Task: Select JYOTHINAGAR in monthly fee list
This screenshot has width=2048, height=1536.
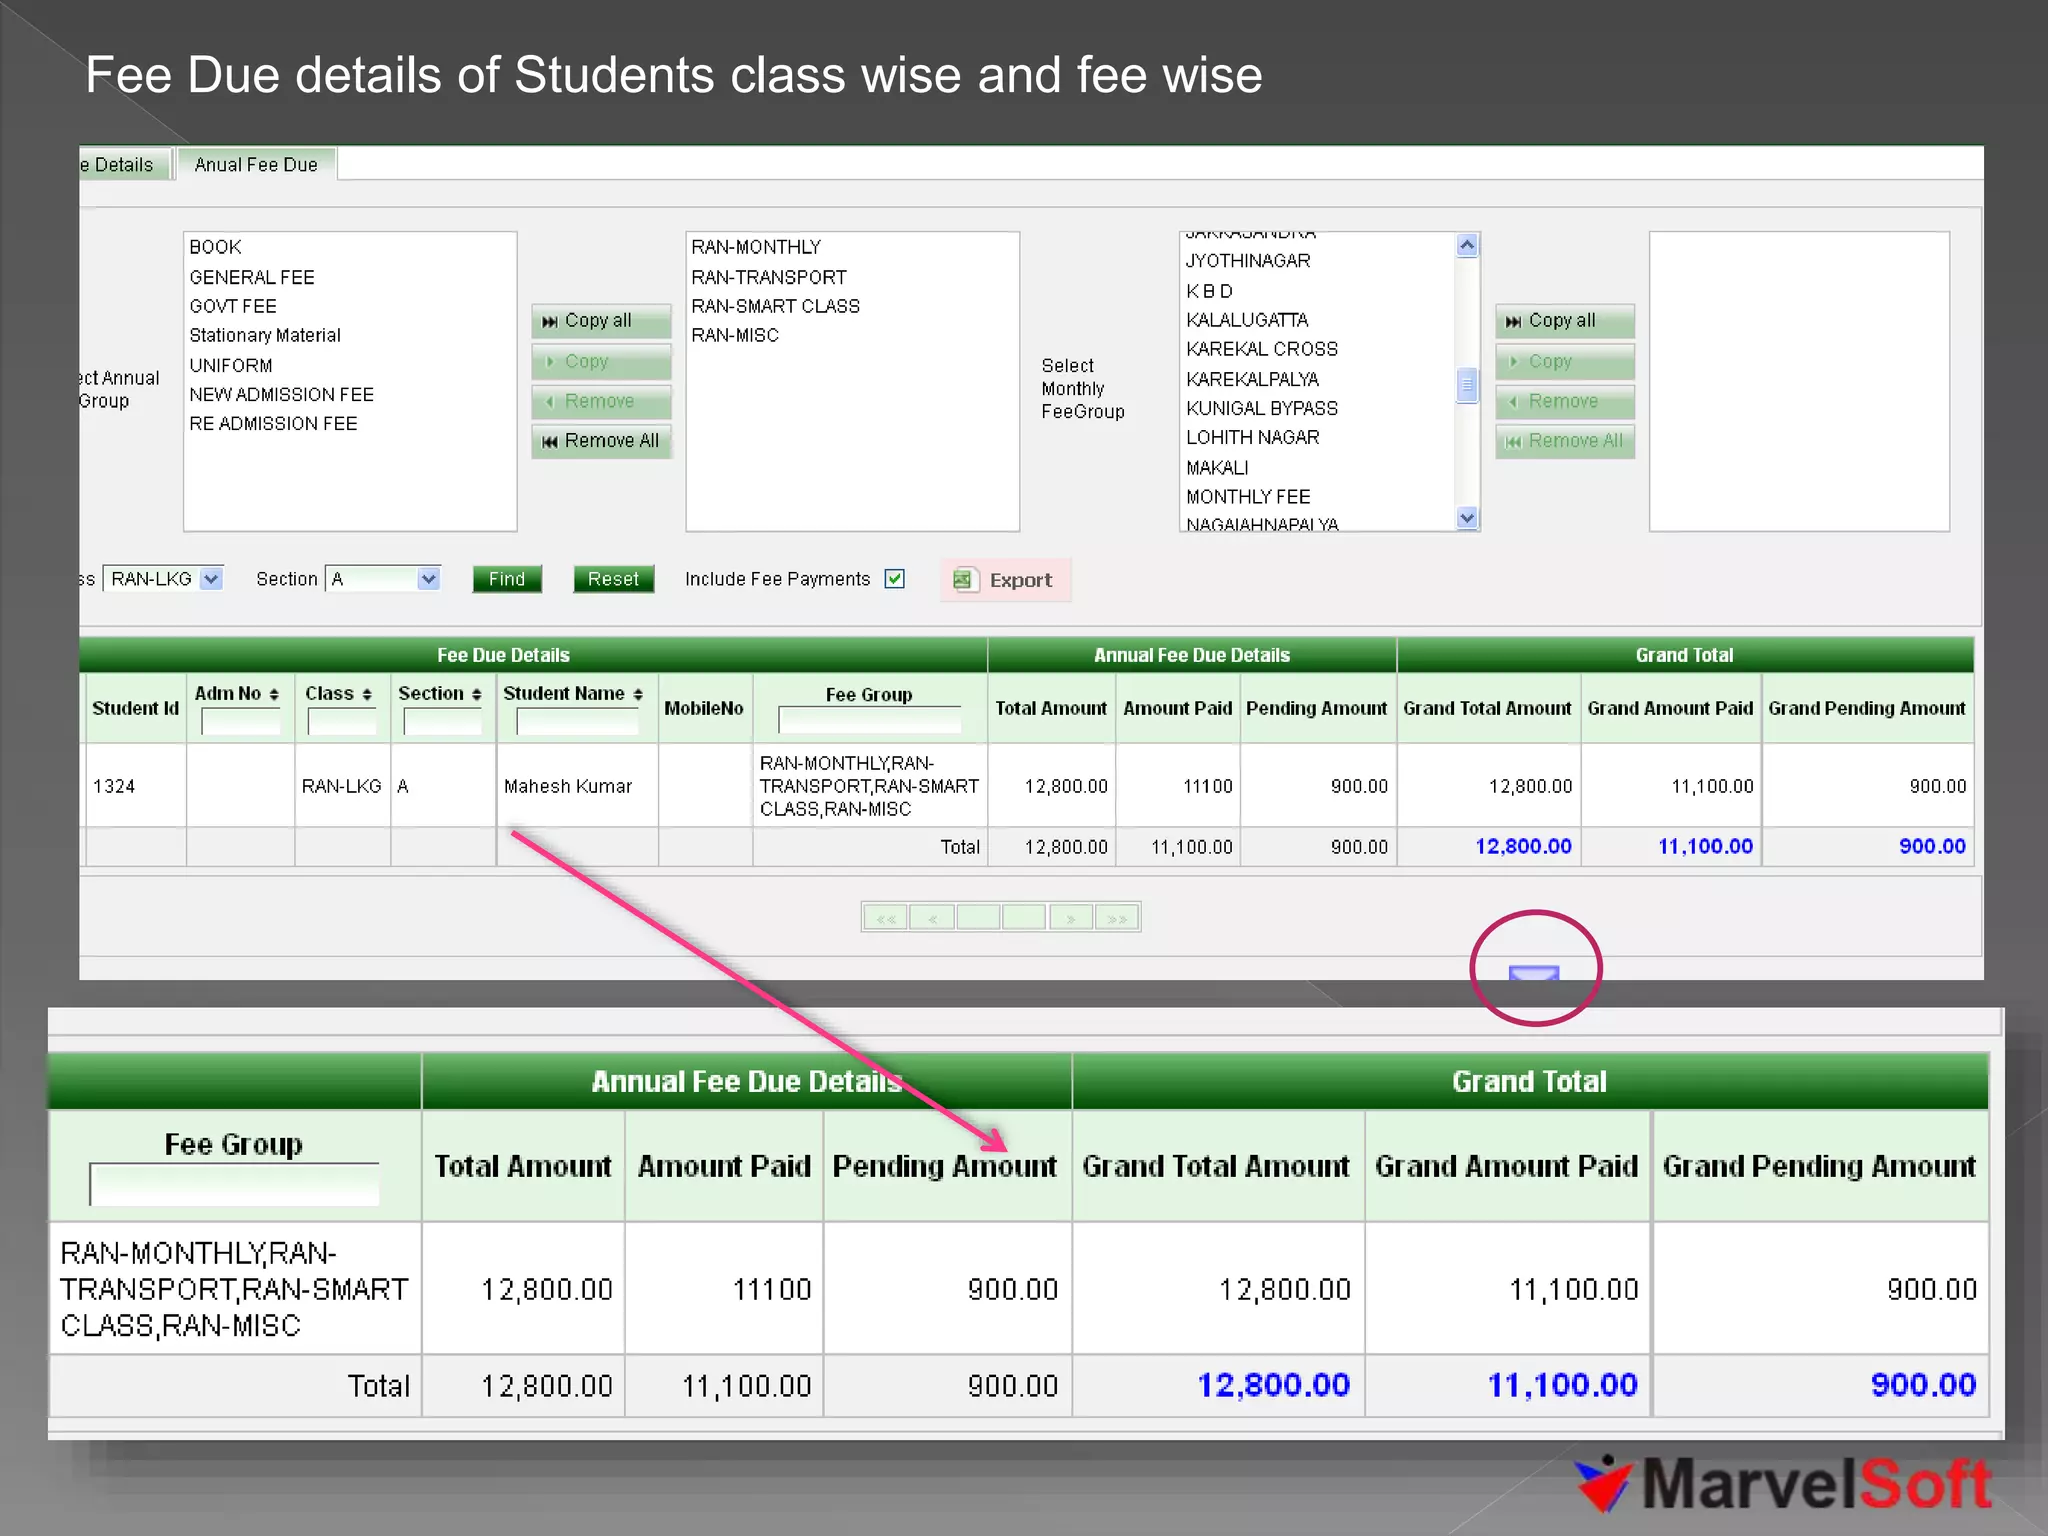Action: (1248, 261)
